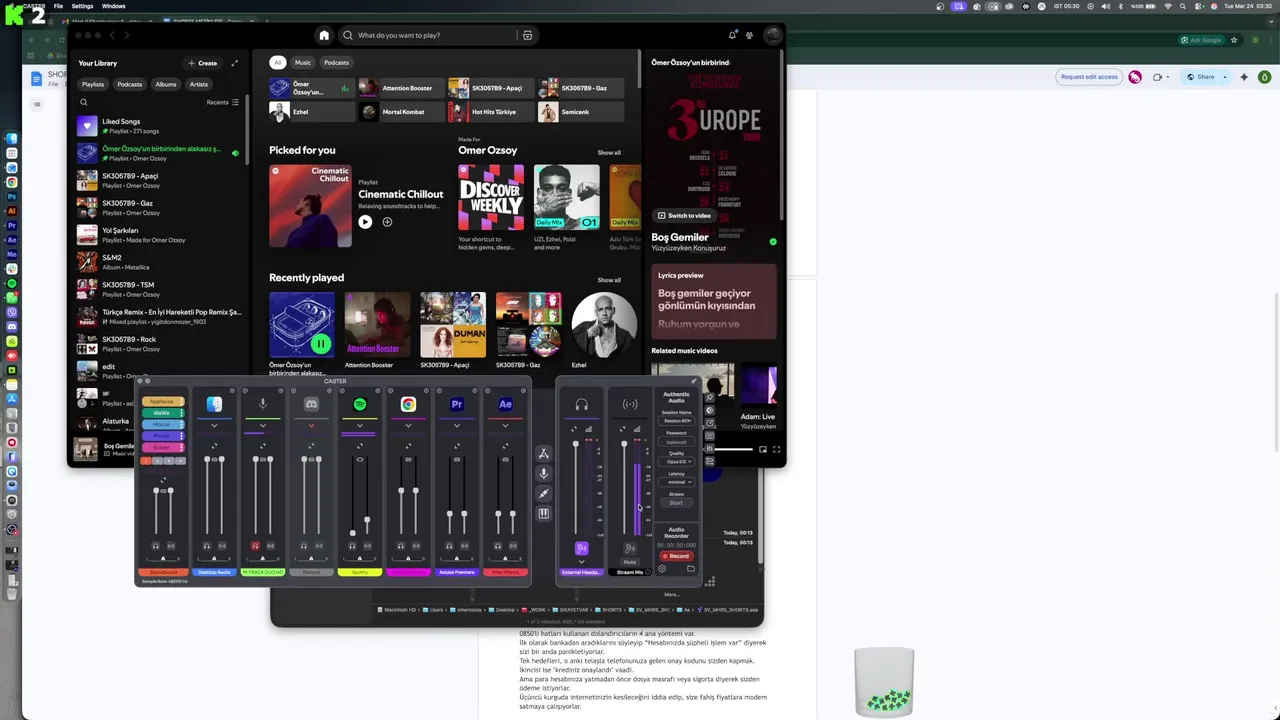Click the red Record button in Caster
Screen dimensions: 1280x720
pos(676,556)
